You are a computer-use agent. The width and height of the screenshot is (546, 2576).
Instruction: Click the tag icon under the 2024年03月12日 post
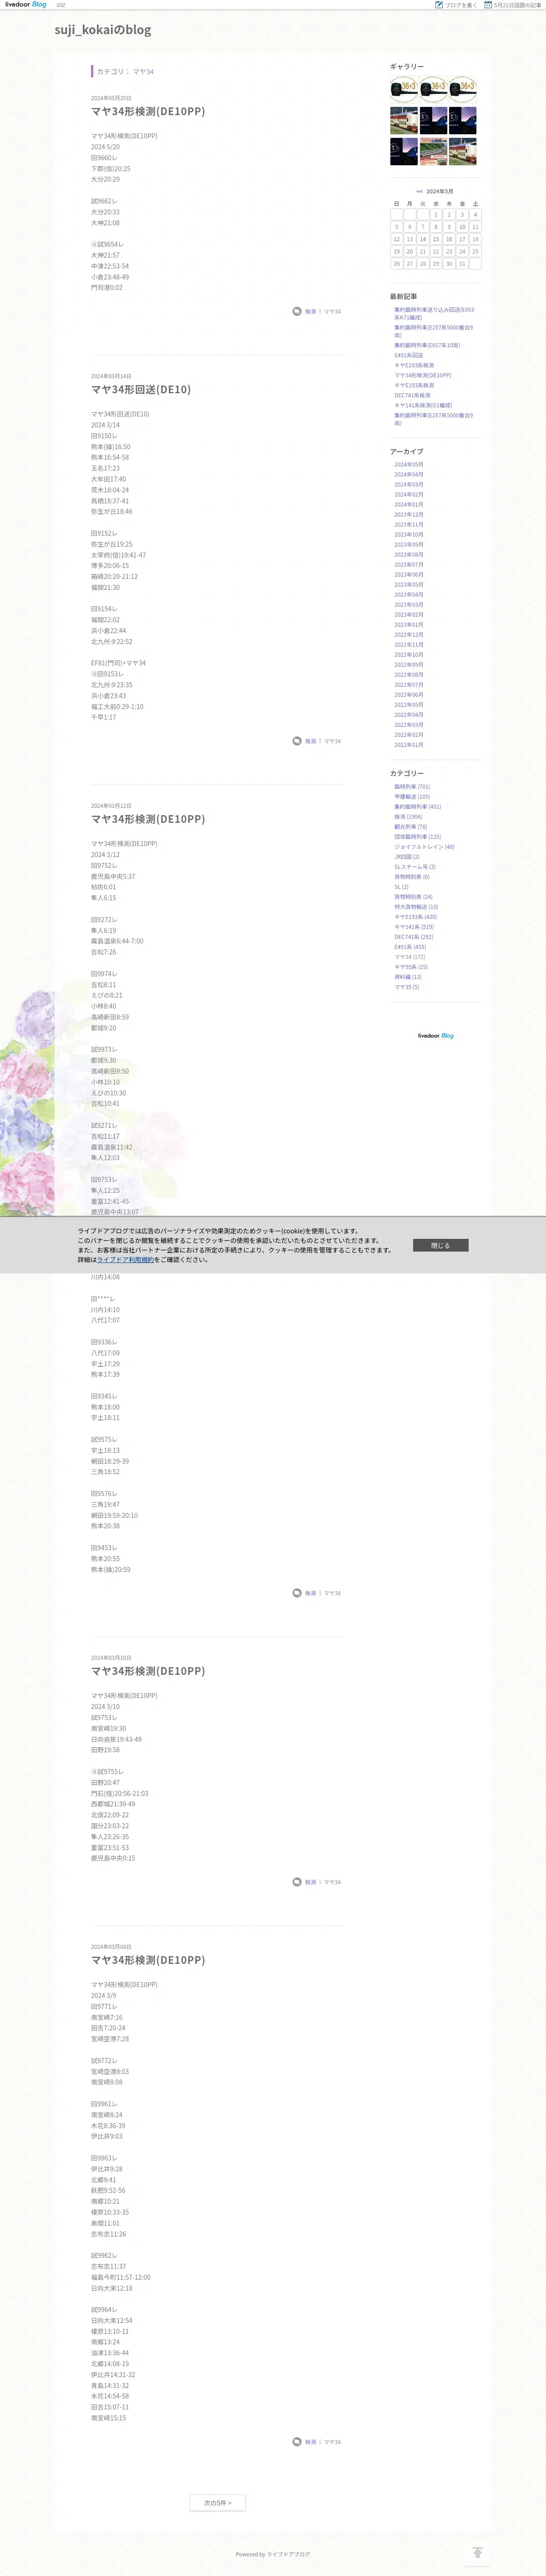pos(297,1593)
